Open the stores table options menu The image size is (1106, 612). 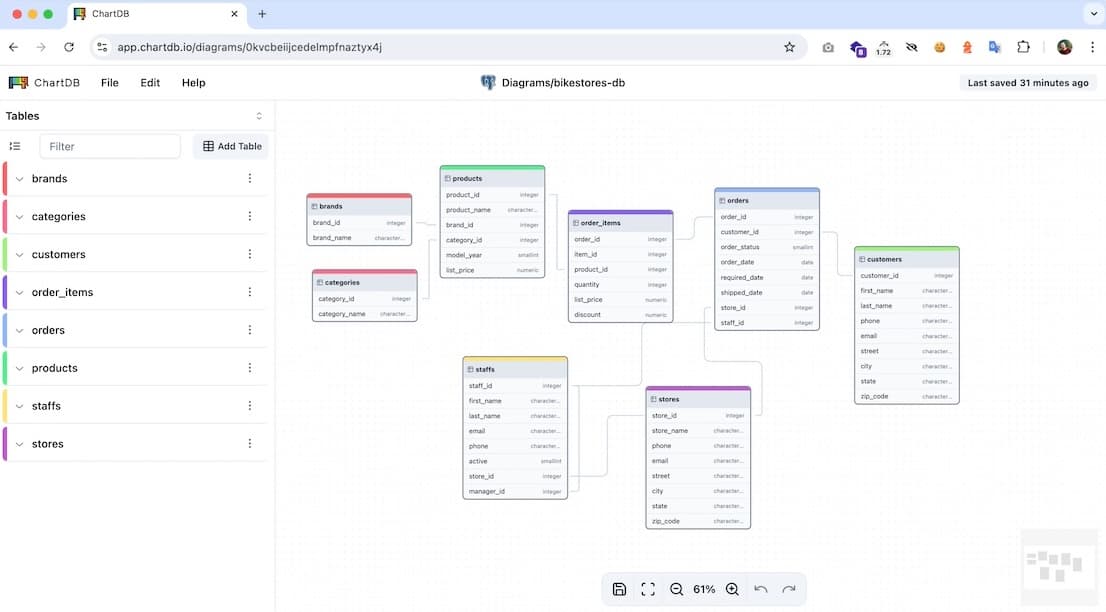(249, 443)
